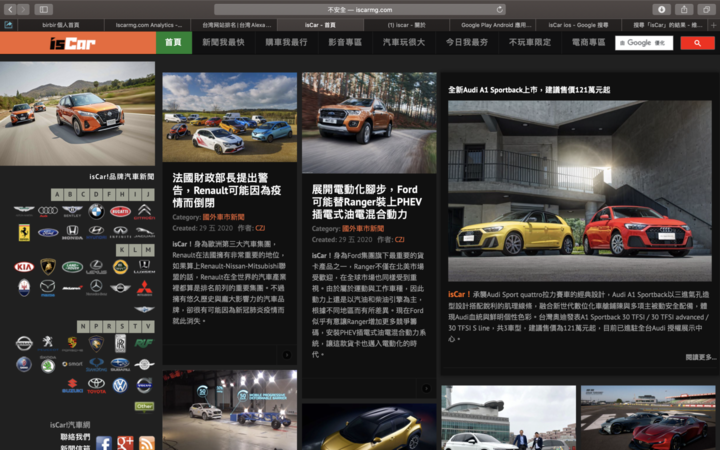Screen dimensions: 720x450
Task: Select the Bentley brand logo
Action: coord(72,211)
